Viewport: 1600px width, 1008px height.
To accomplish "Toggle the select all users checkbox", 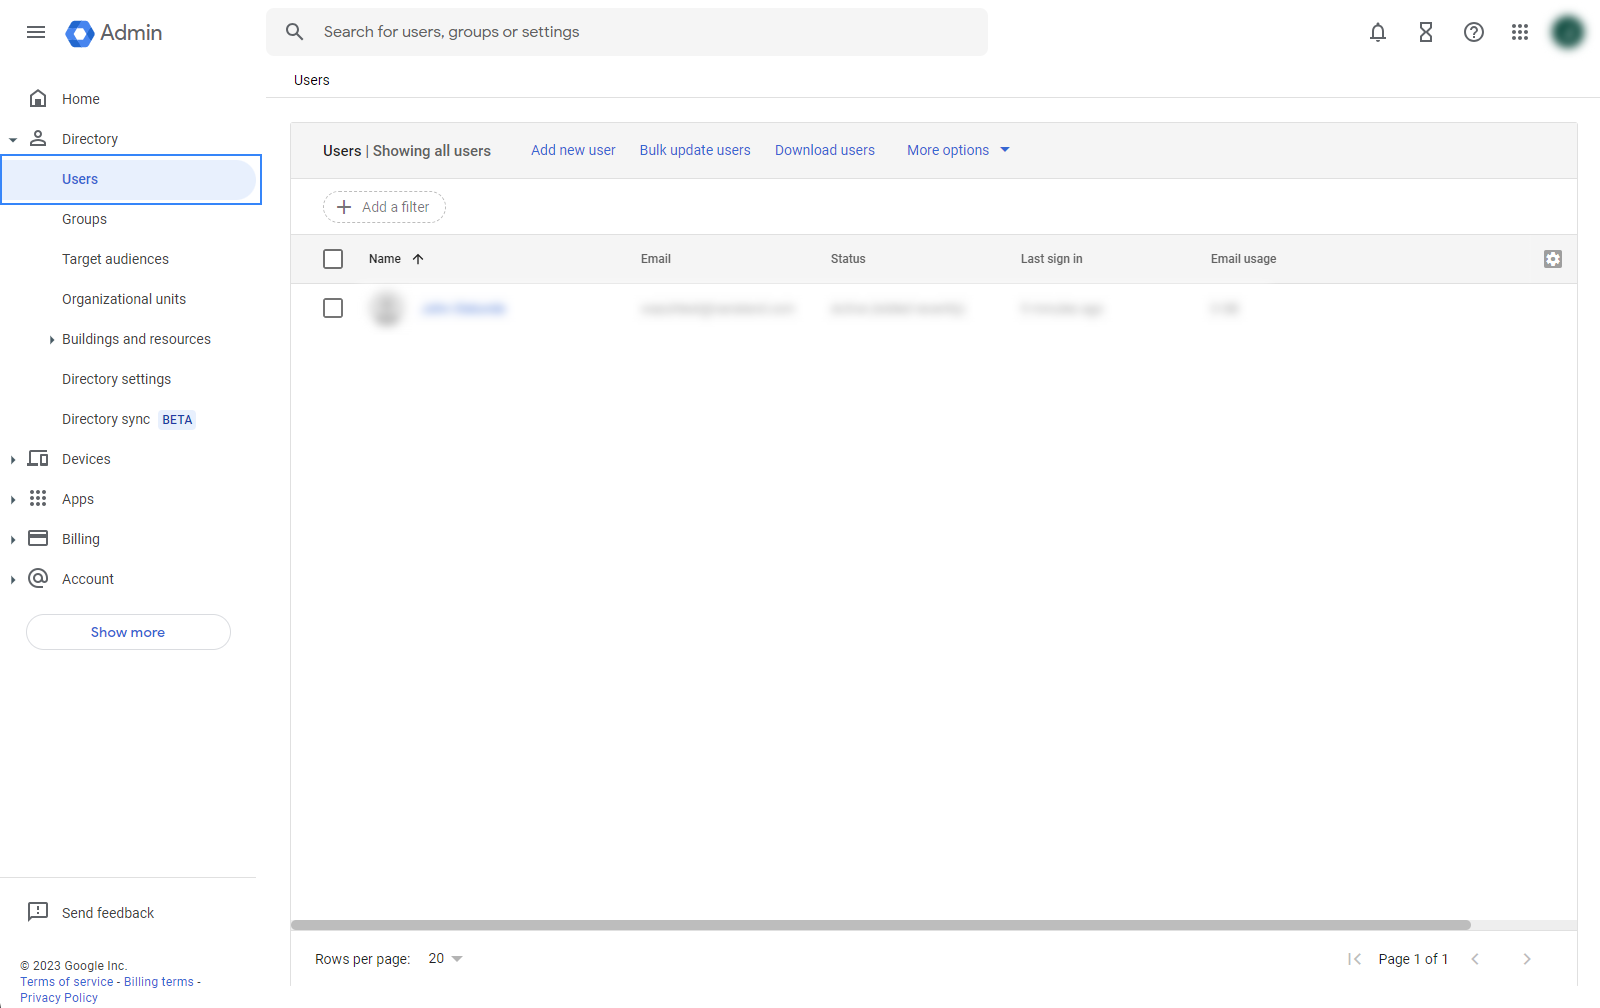I will click(333, 259).
